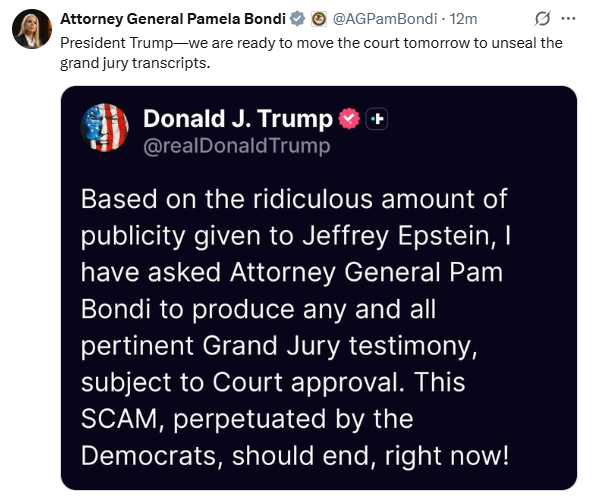Click Trump's flag-painted profile picture
594x500 pixels.
pos(105,128)
